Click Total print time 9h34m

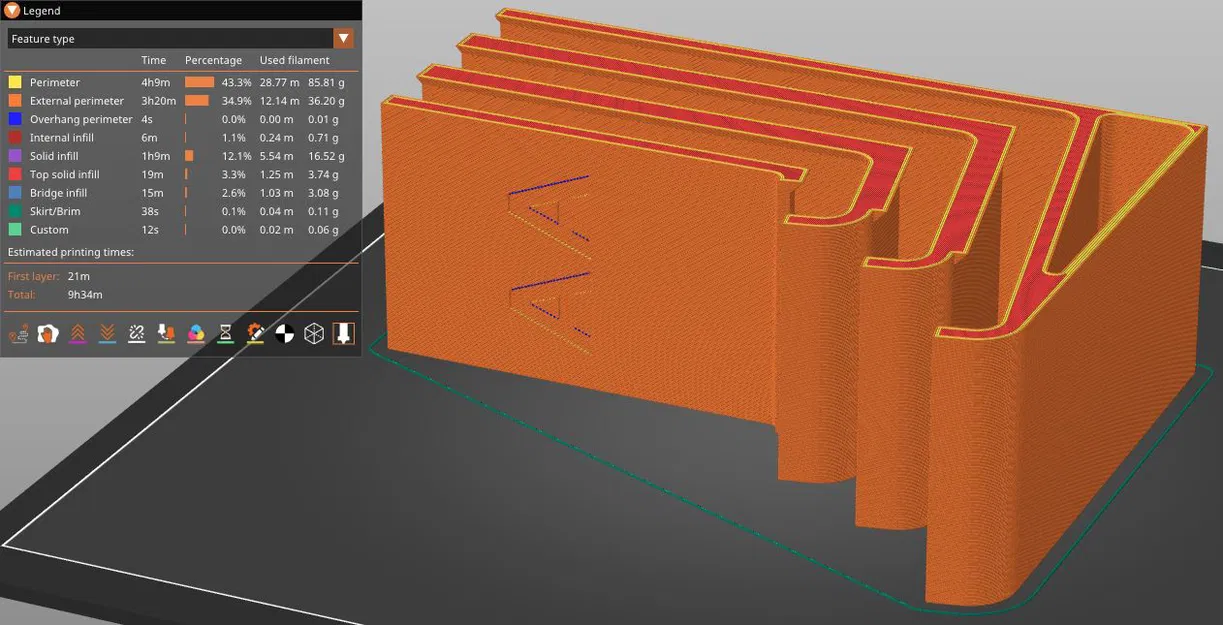85,295
